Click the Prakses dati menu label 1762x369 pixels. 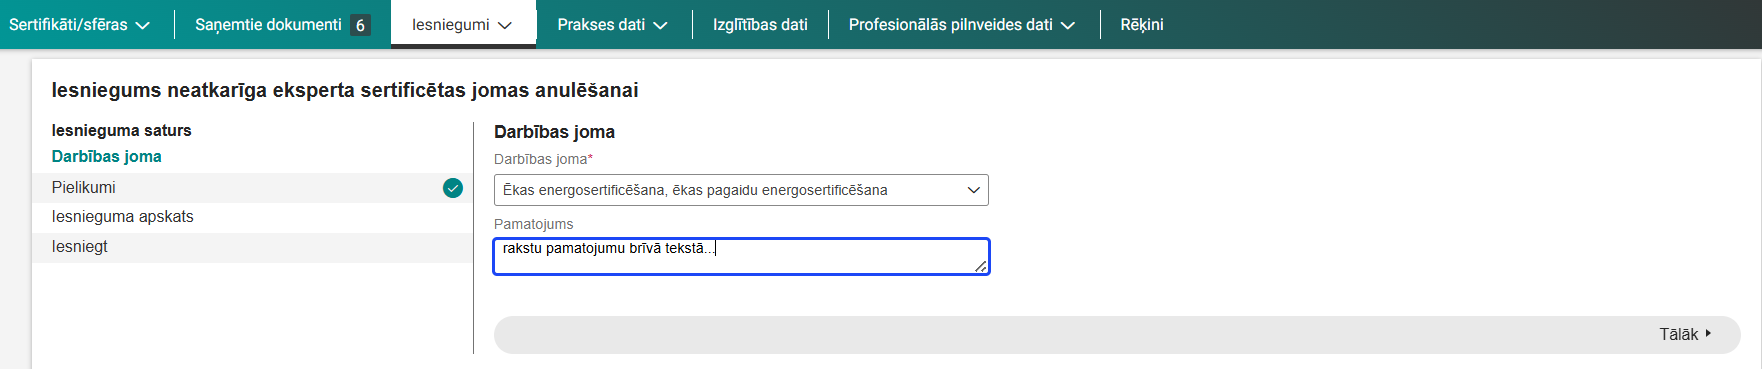(601, 25)
